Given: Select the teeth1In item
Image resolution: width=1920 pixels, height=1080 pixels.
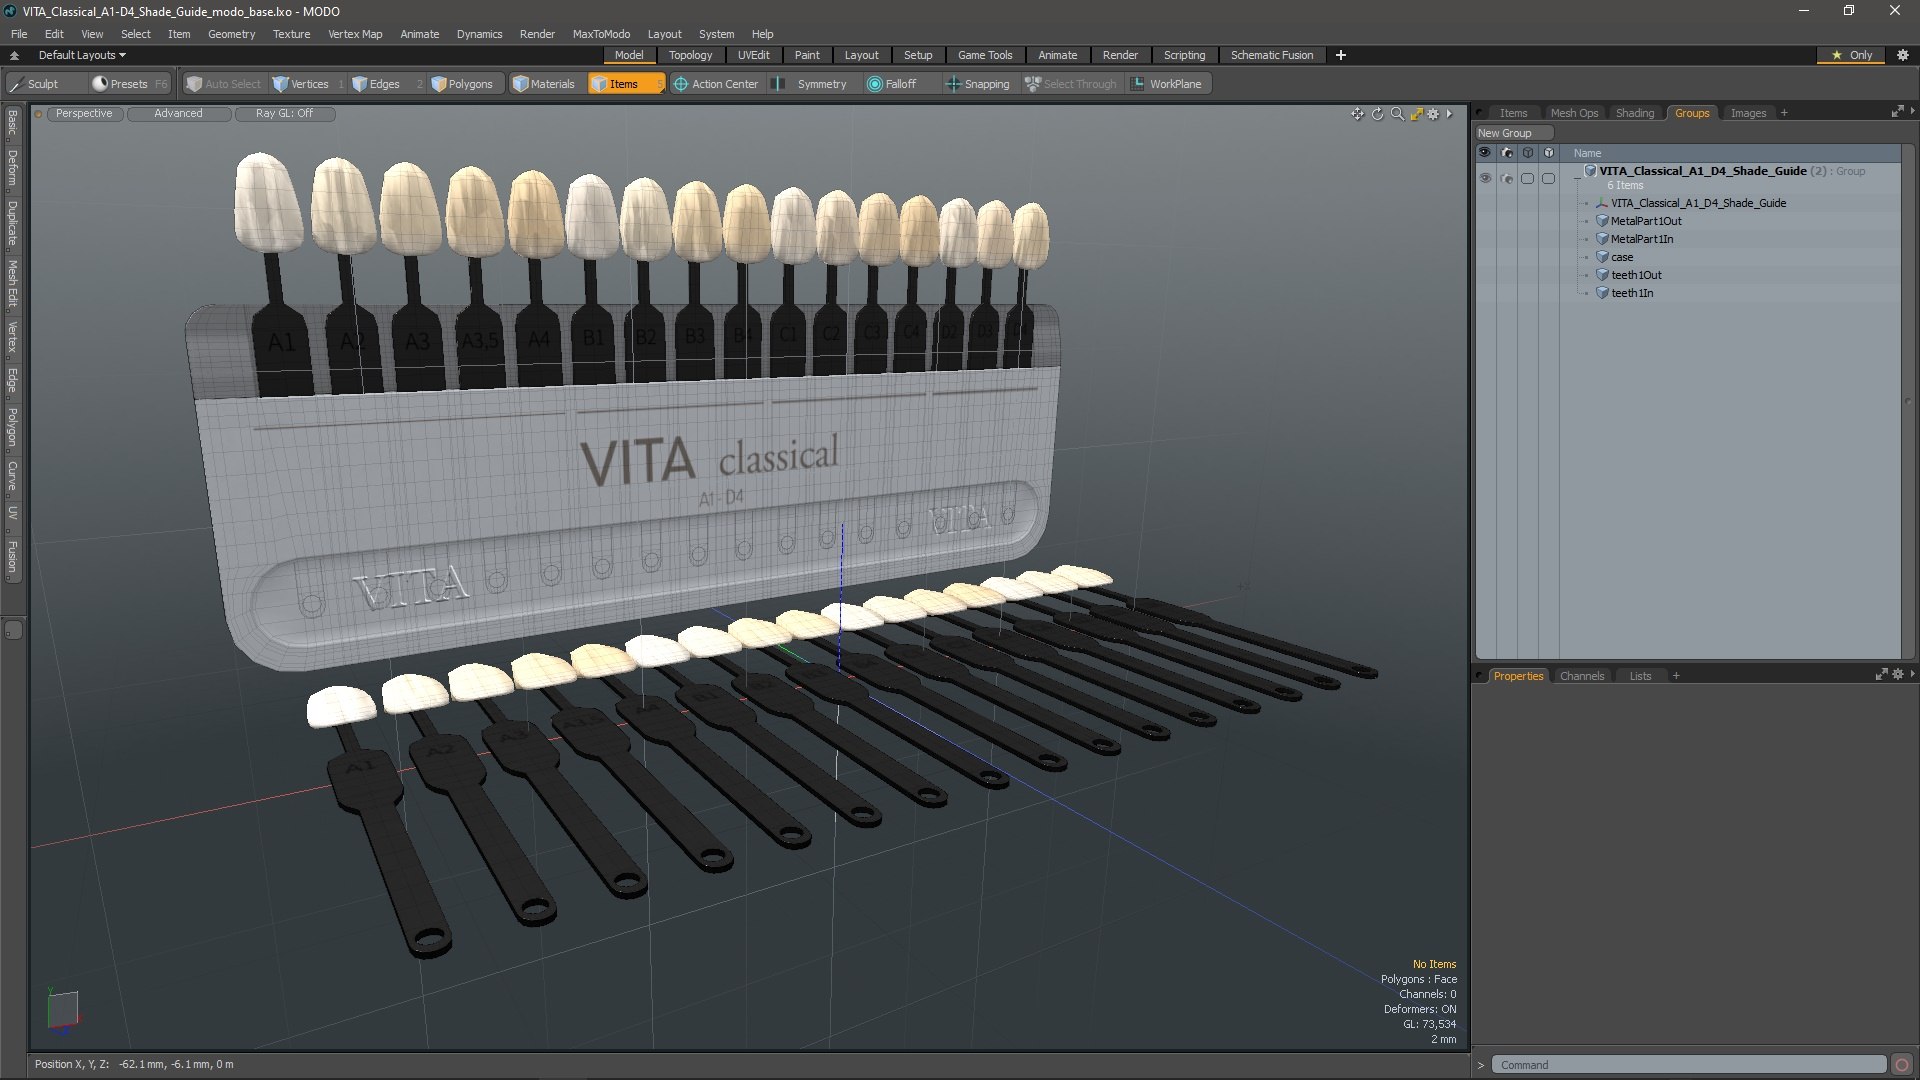Looking at the screenshot, I should (x=1631, y=293).
